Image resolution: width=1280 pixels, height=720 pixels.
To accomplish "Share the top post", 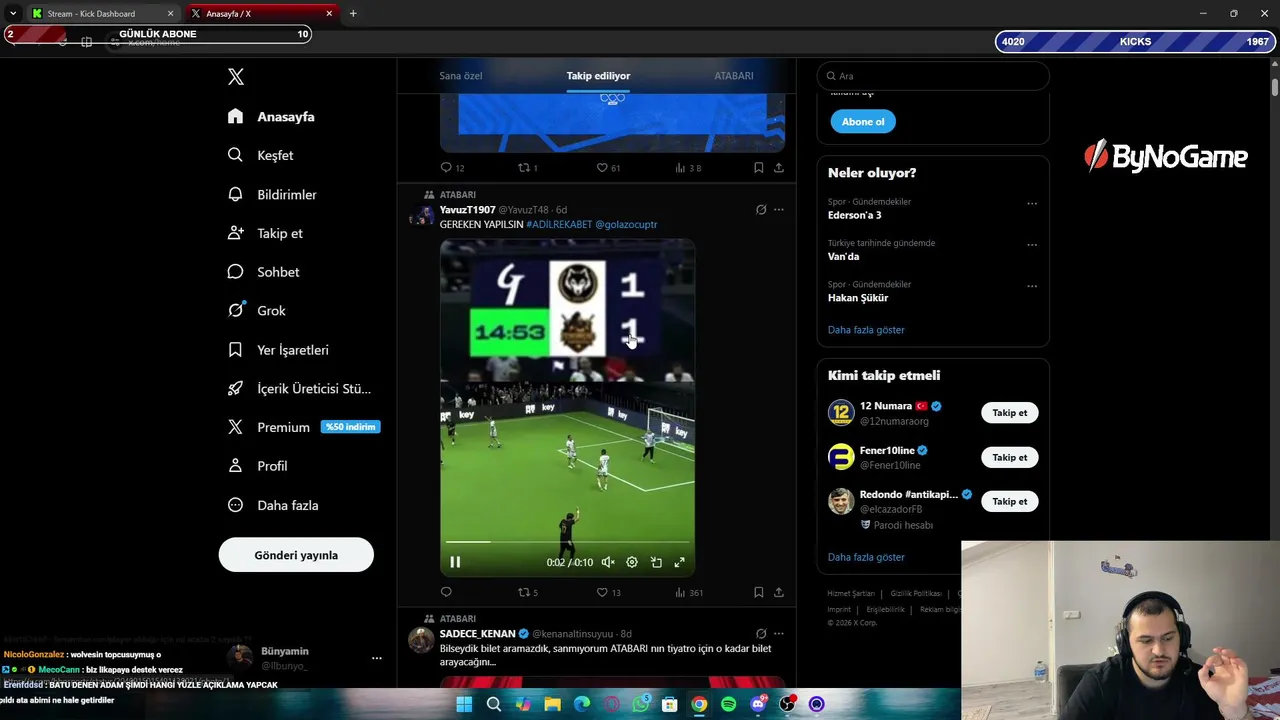I will point(779,168).
